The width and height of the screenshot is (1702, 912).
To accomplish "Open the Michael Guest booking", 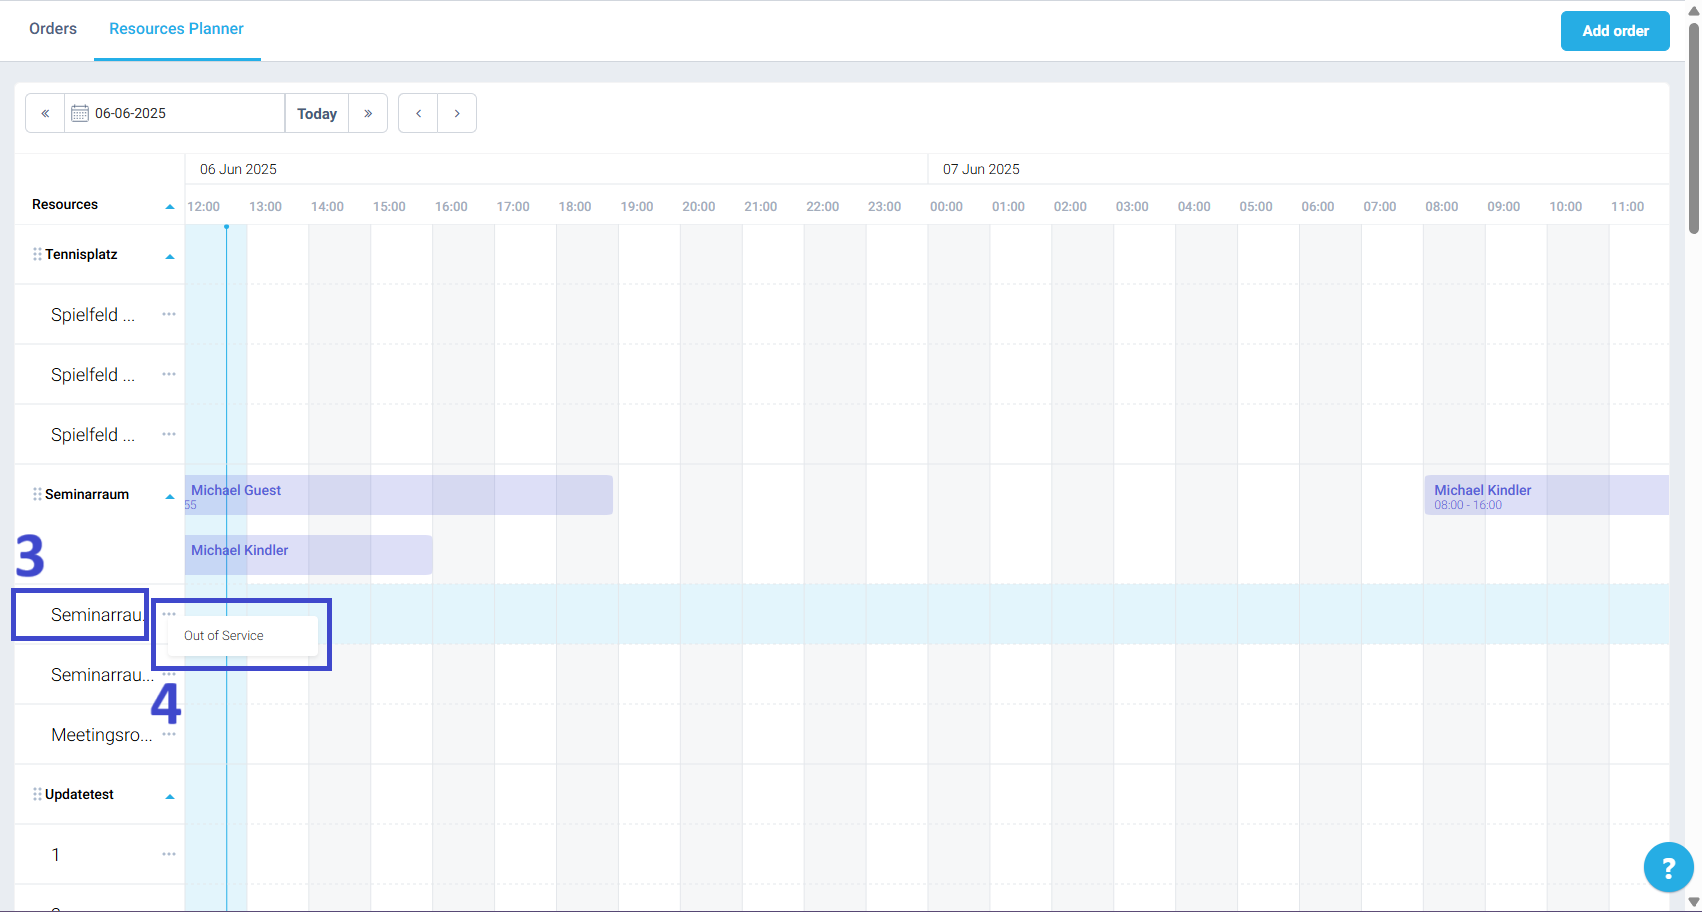I will pos(399,495).
